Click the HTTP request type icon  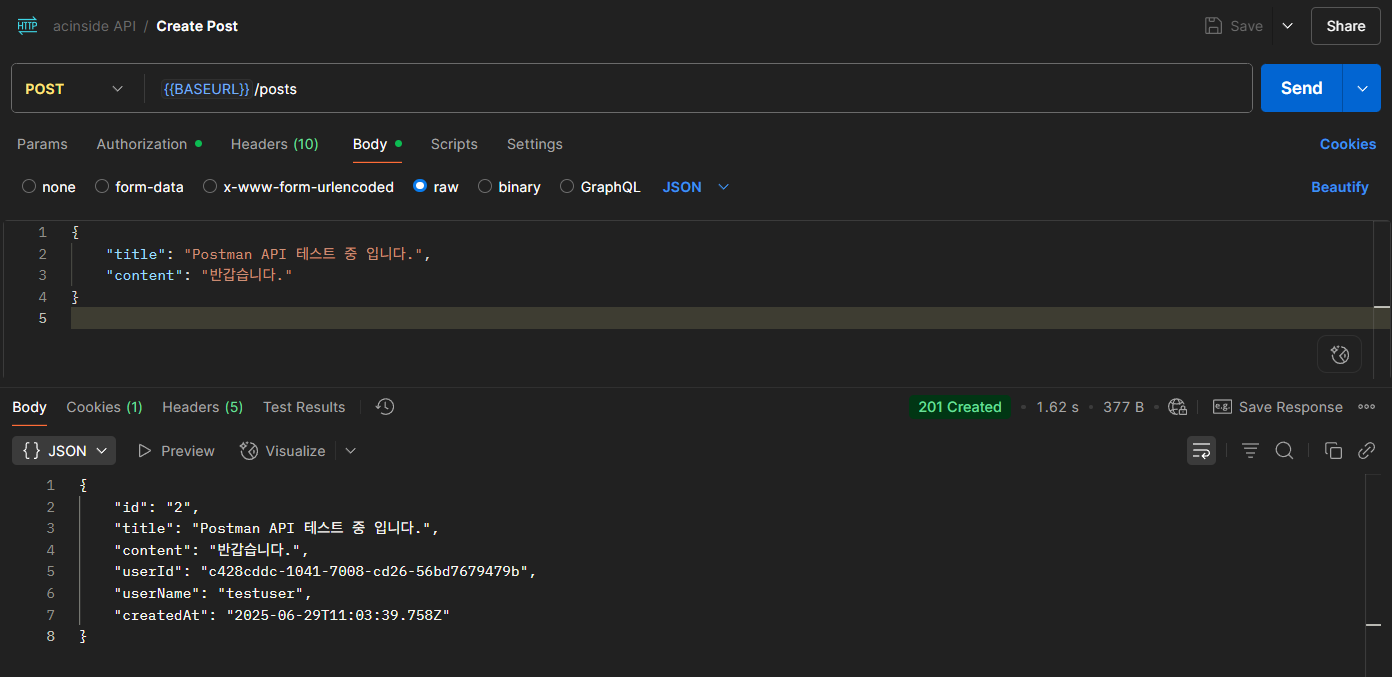coord(27,26)
